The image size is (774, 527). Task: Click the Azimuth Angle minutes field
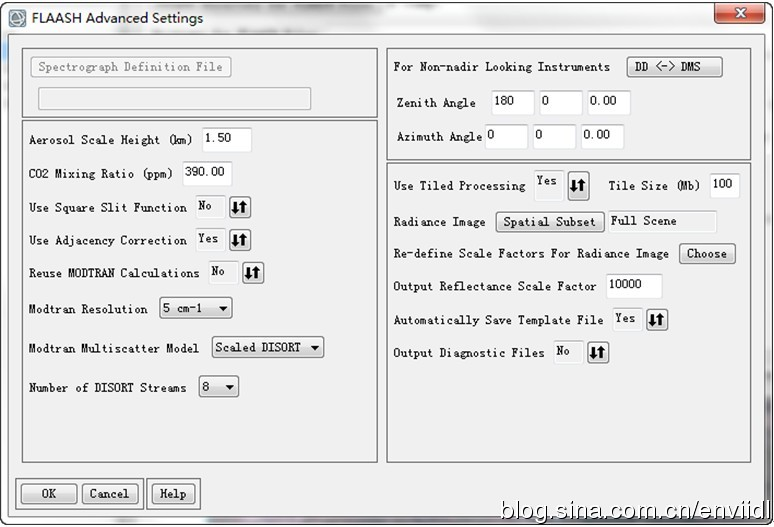pos(554,136)
